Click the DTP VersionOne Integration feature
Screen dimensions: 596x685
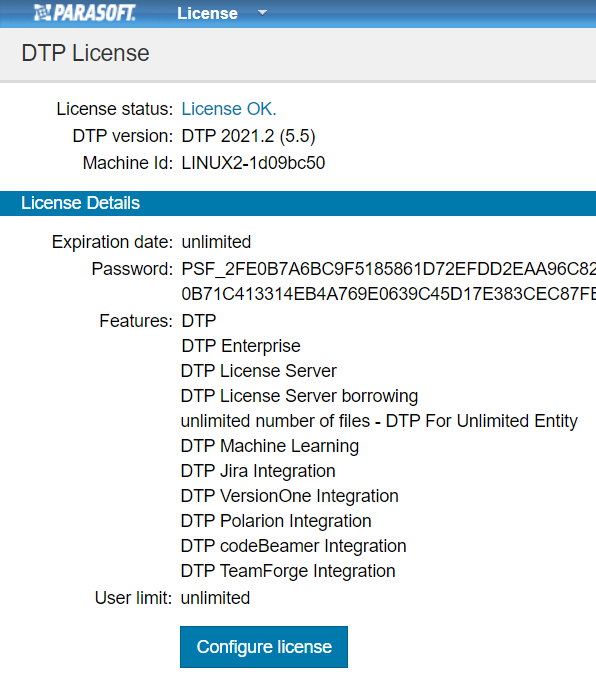point(289,496)
